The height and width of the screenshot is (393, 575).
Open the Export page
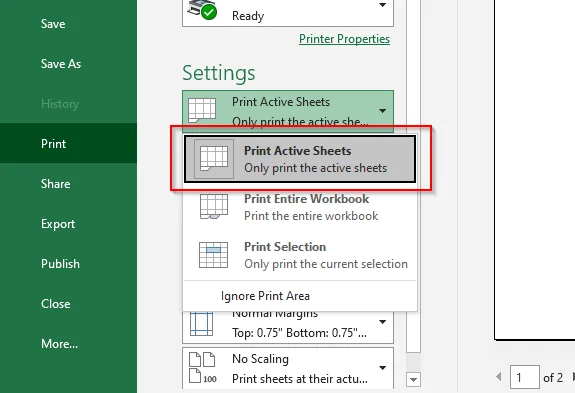tap(58, 224)
